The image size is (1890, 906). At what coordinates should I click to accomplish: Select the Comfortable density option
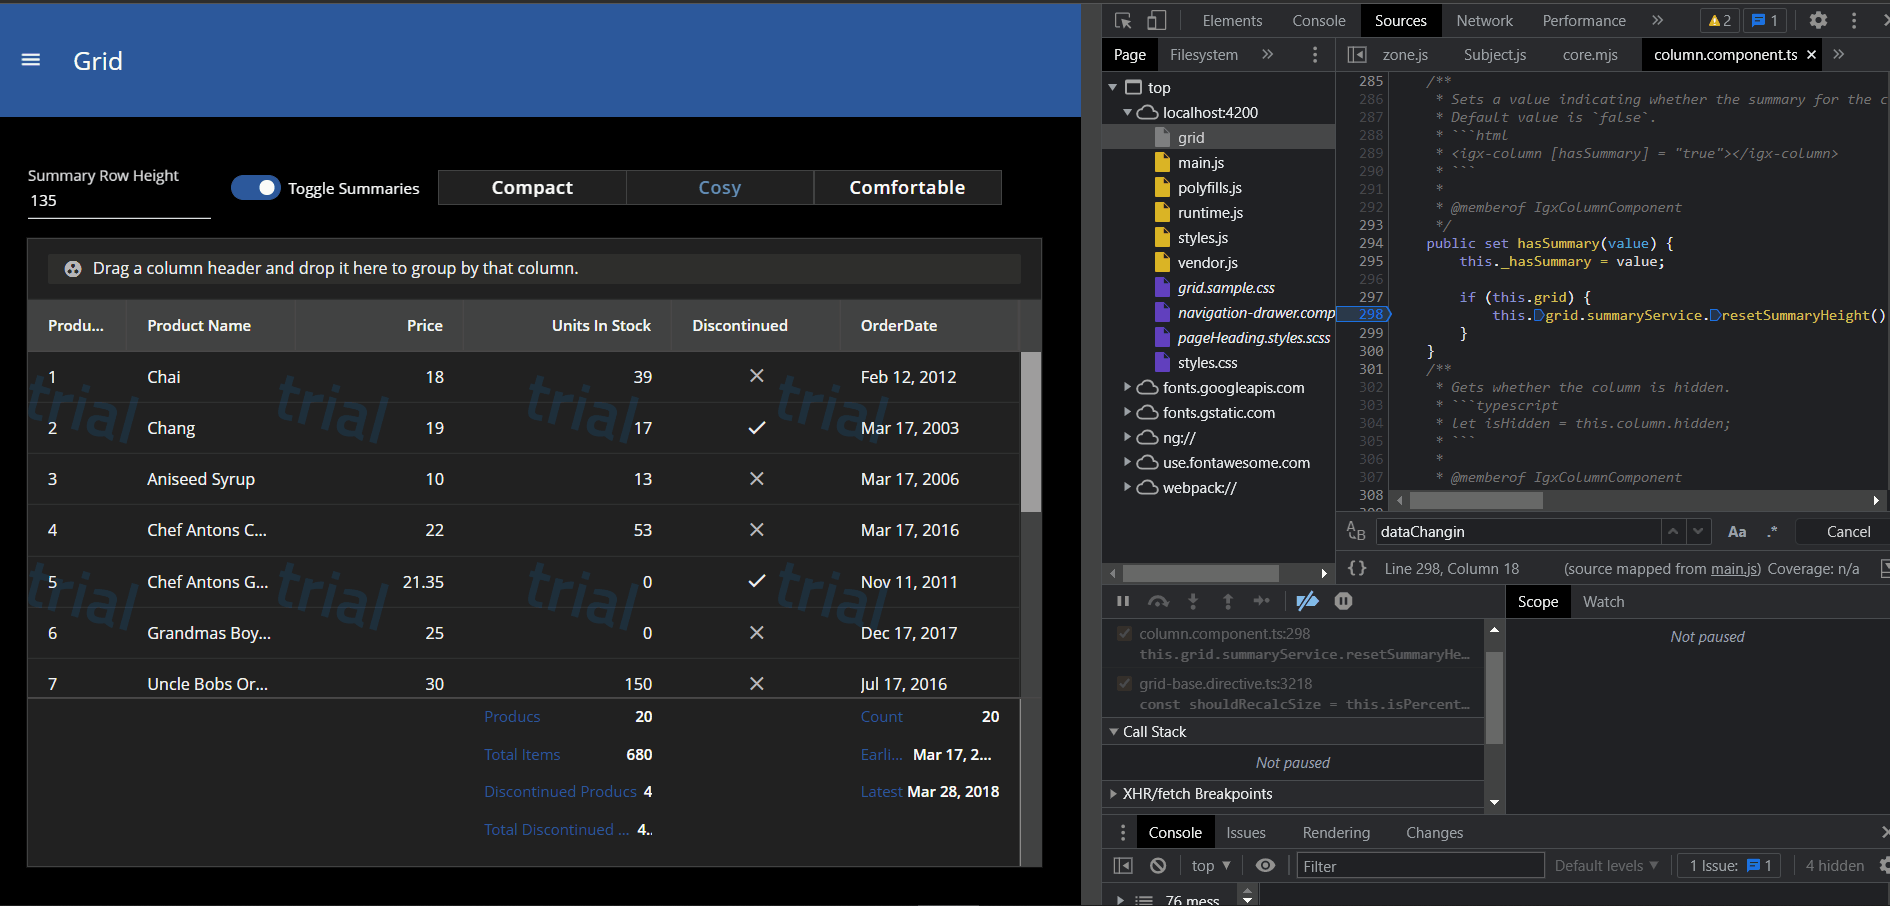click(907, 187)
